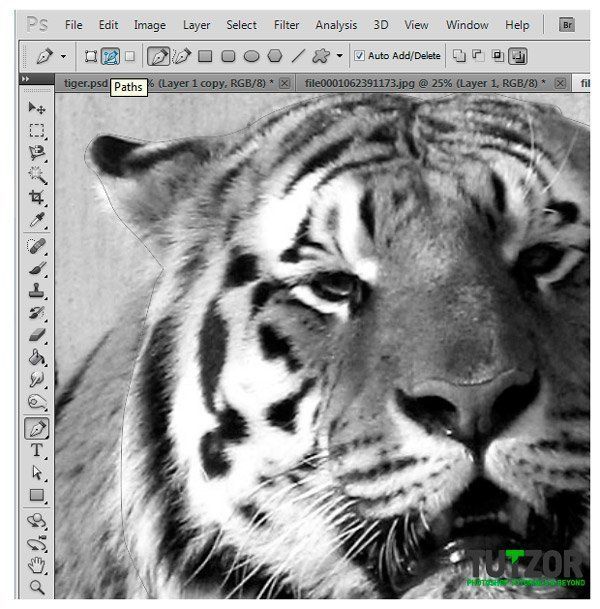Select the Smudge tool in toolbox
600x609 pixels.
click(37, 379)
